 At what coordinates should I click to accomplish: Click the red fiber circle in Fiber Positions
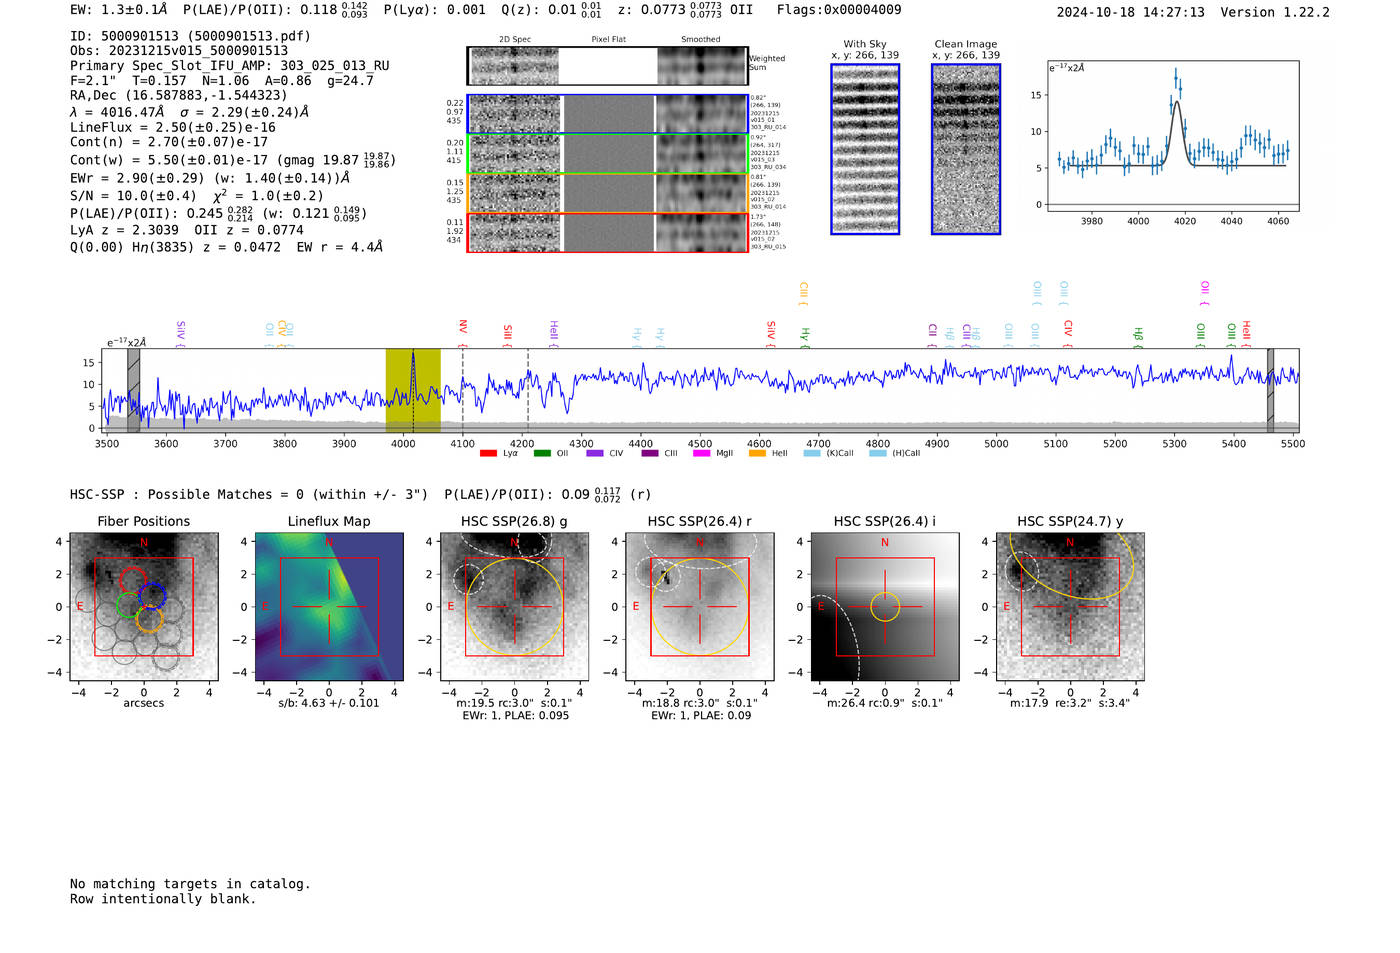(132, 579)
